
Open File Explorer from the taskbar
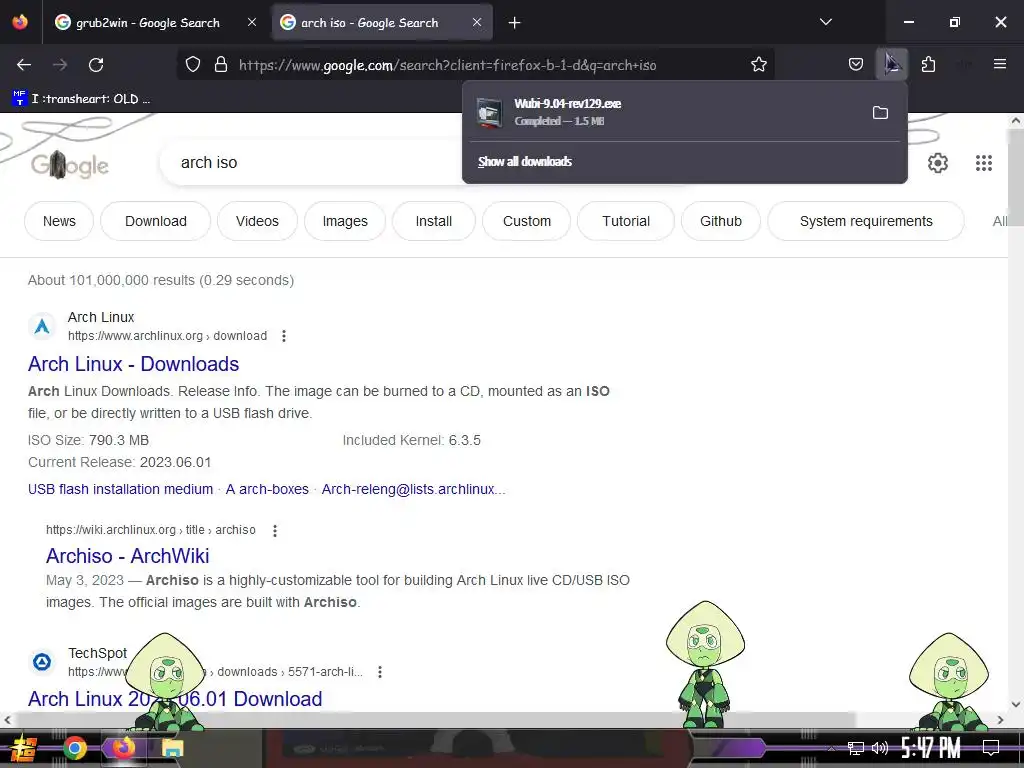(x=173, y=748)
